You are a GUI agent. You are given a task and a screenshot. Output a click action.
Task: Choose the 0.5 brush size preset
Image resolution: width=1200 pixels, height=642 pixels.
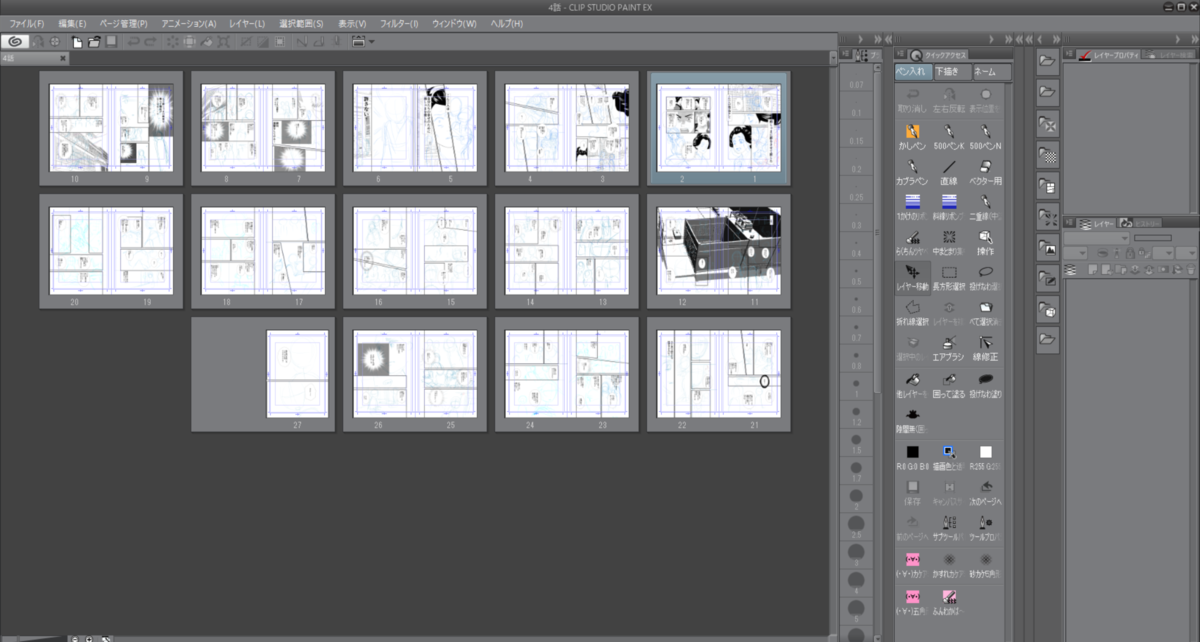(x=856, y=277)
